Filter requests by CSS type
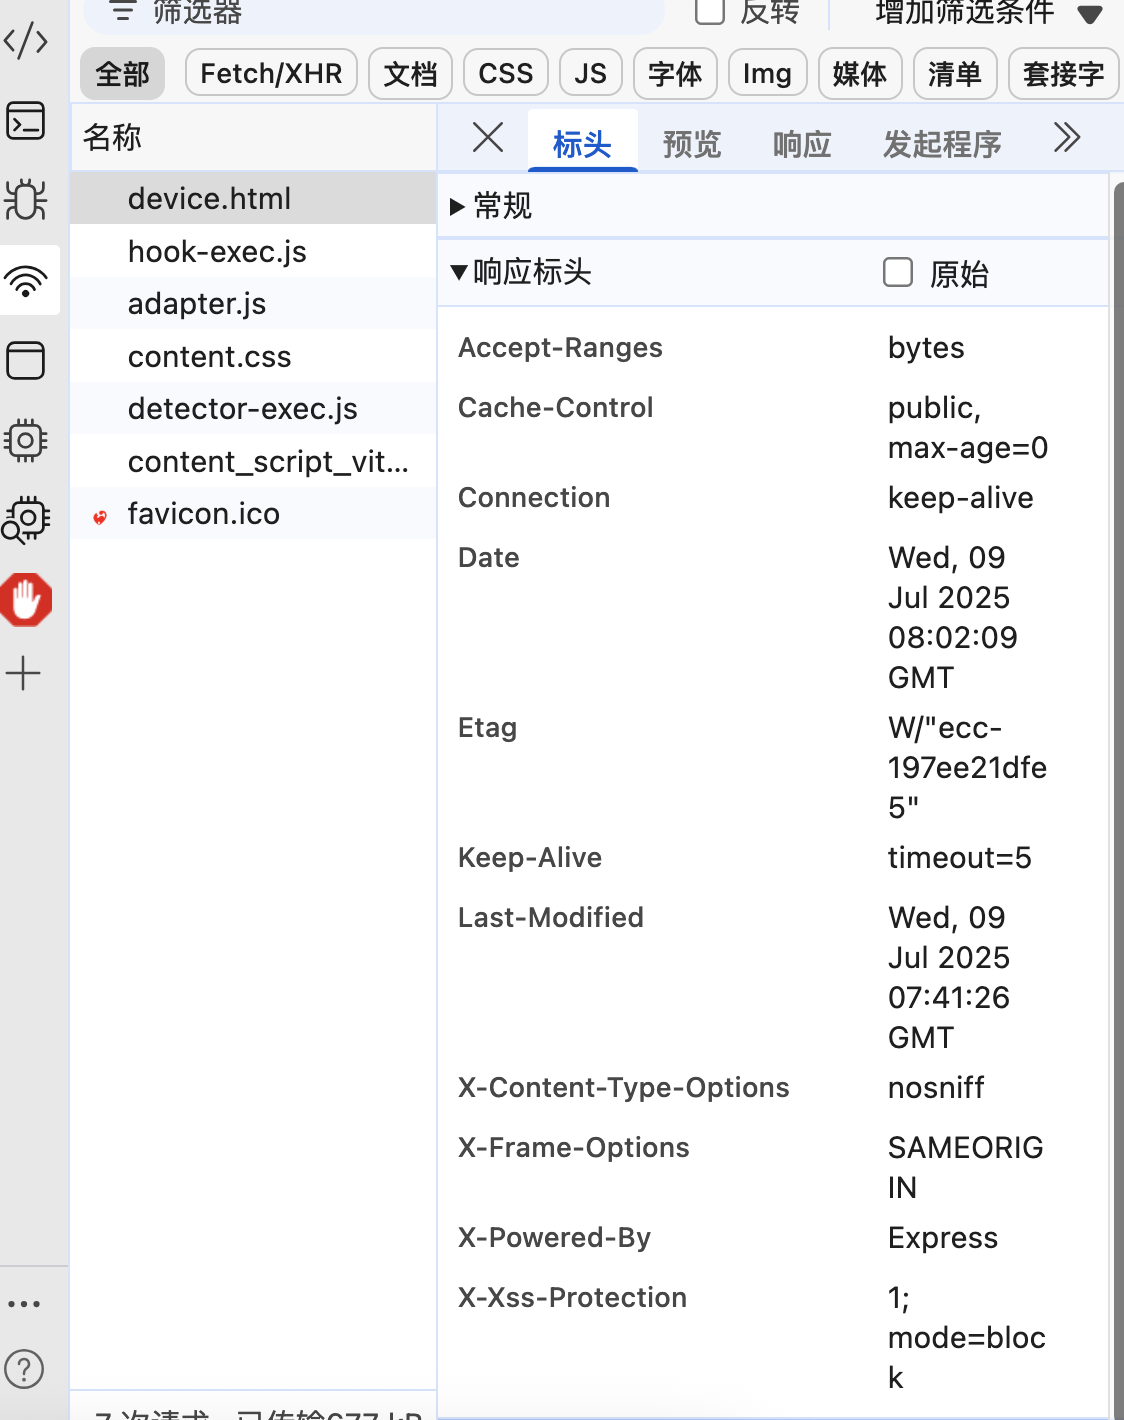1124x1420 pixels. pos(506,74)
